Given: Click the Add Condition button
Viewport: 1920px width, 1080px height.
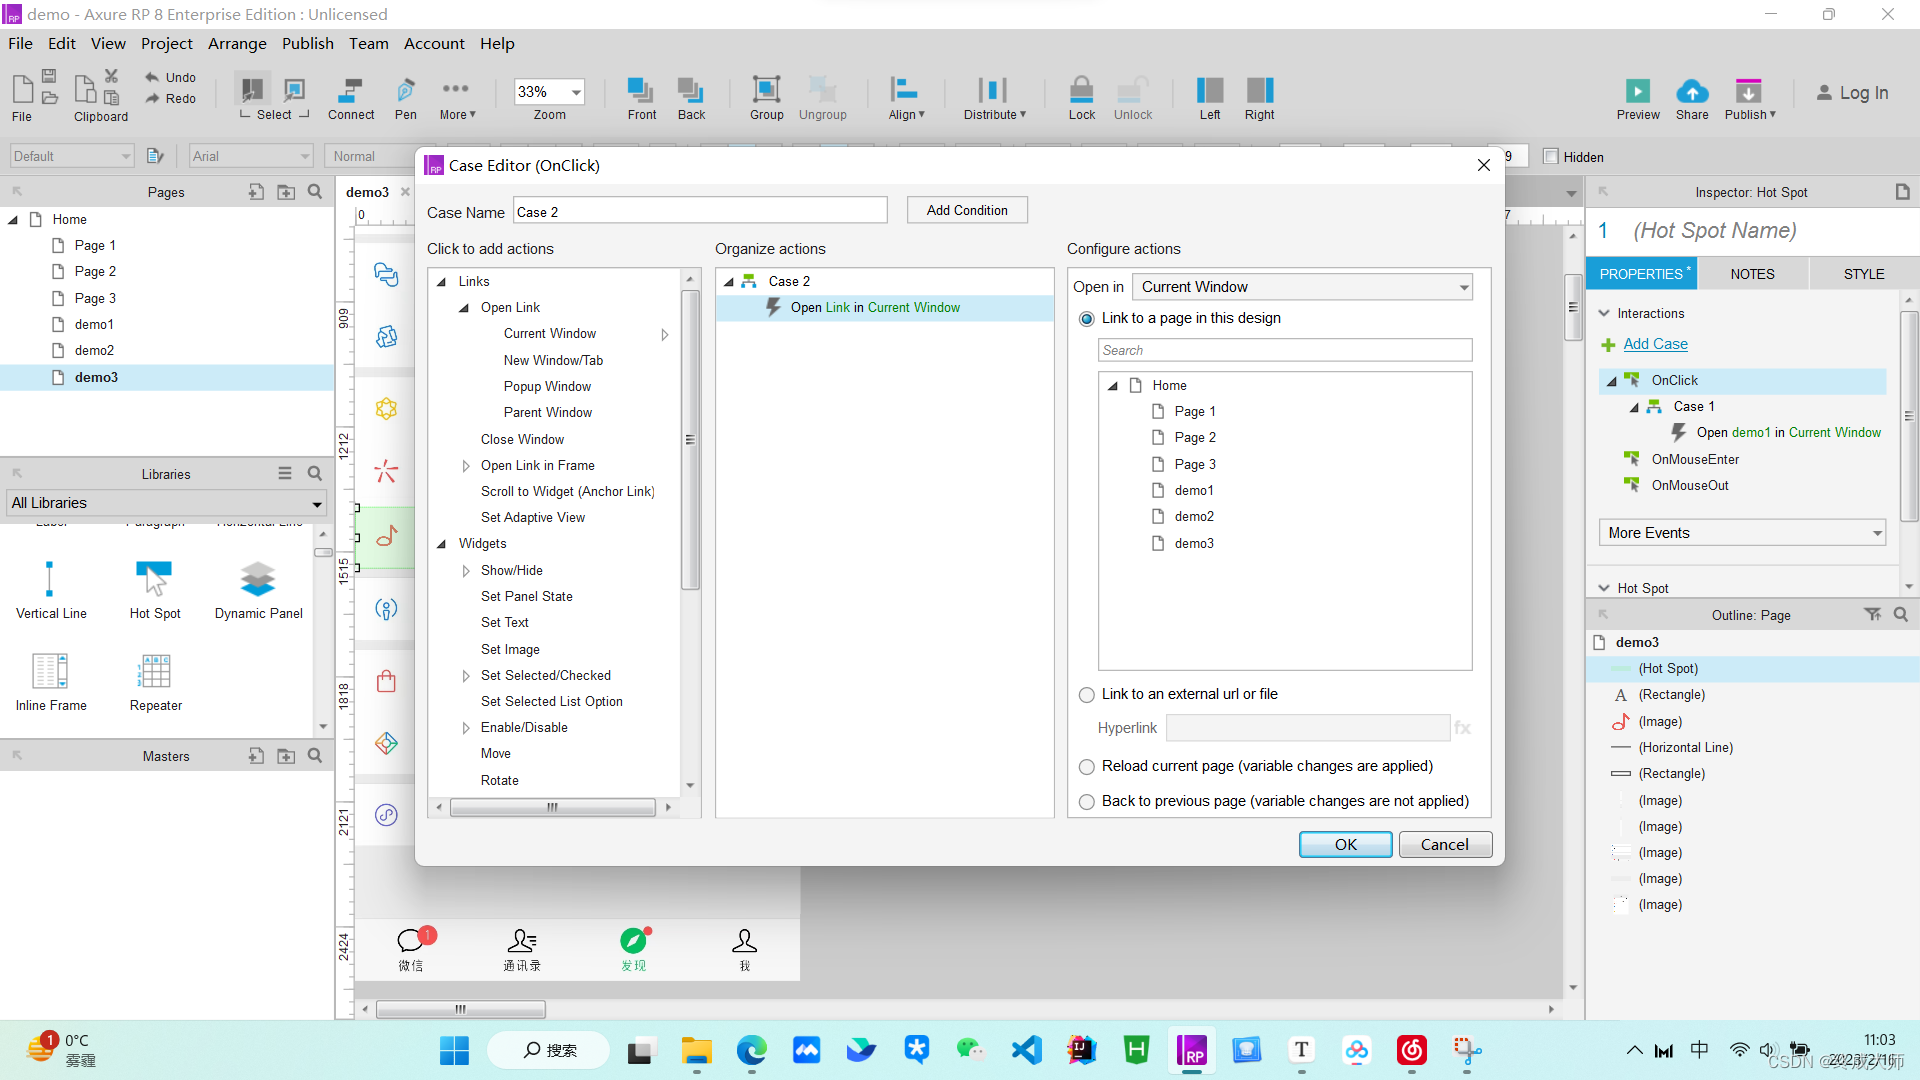Looking at the screenshot, I should click(x=966, y=210).
